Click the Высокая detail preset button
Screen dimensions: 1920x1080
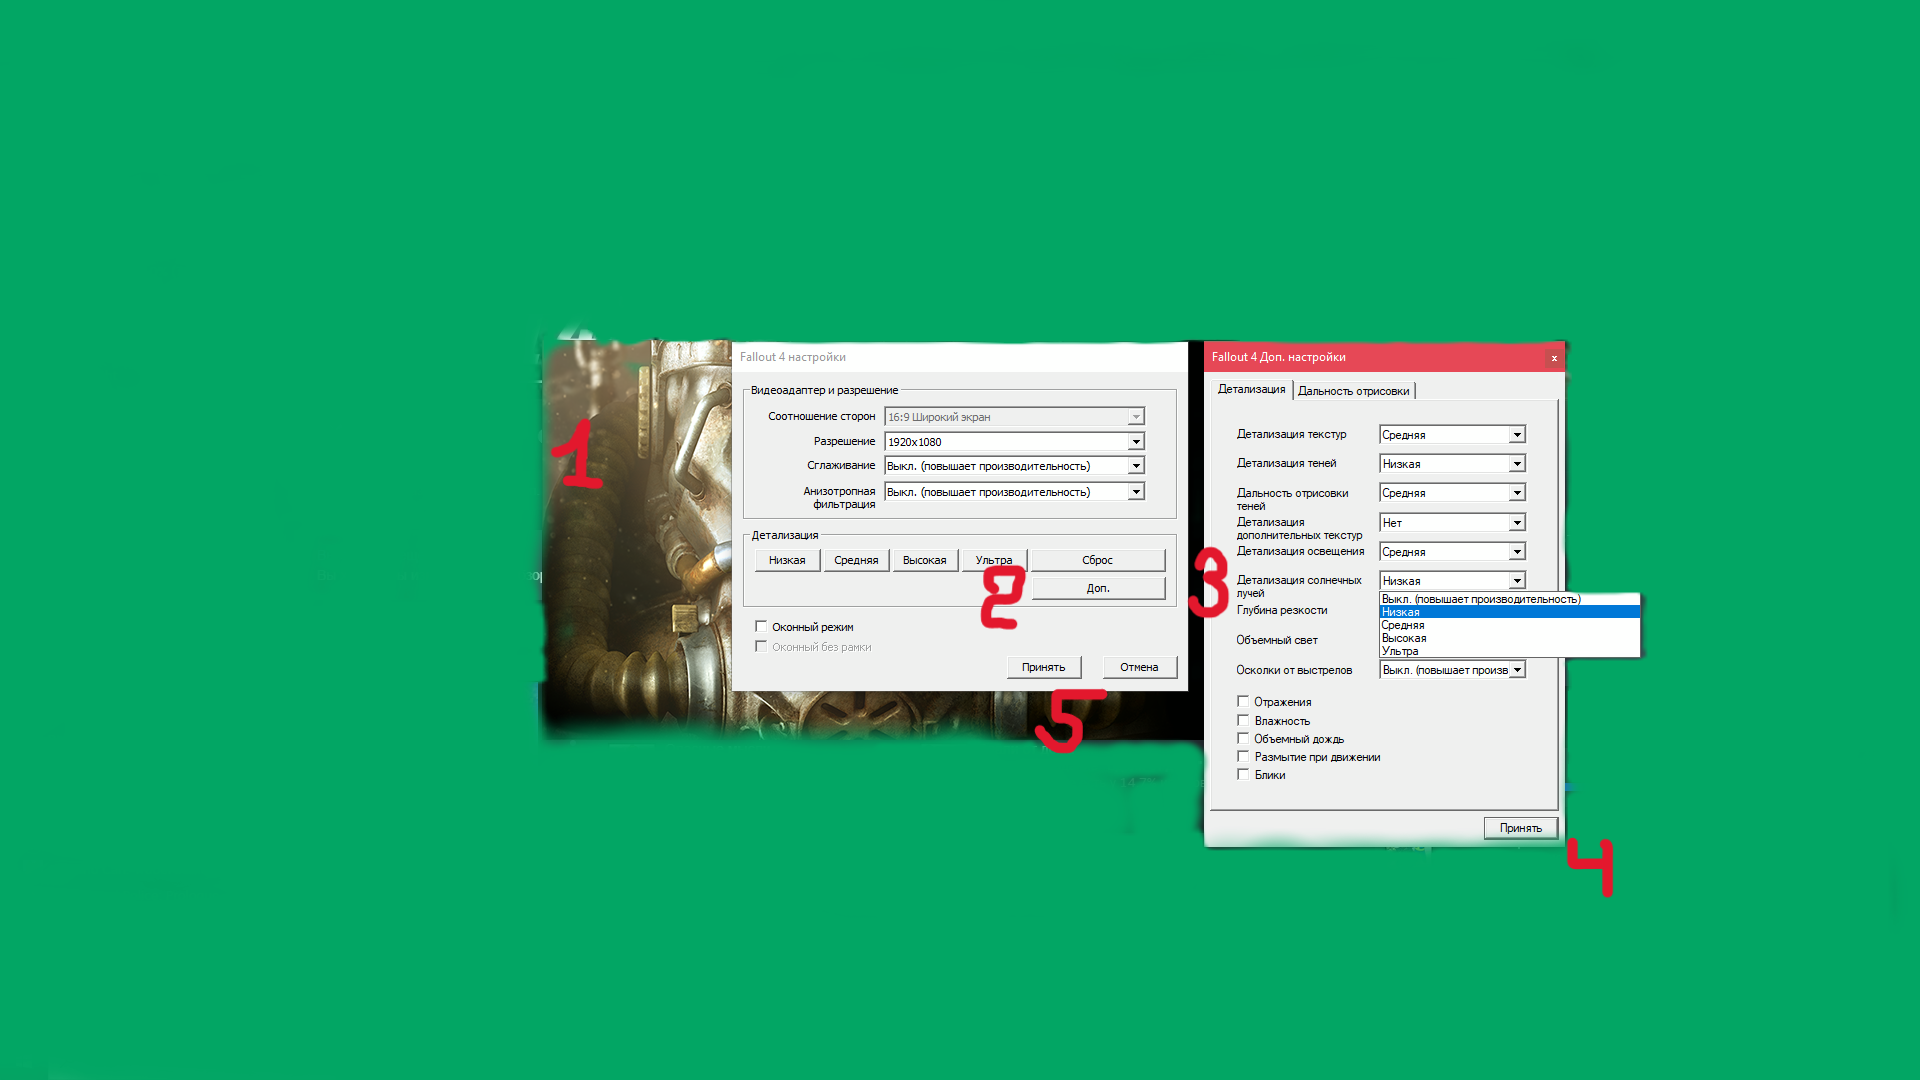[x=925, y=560]
